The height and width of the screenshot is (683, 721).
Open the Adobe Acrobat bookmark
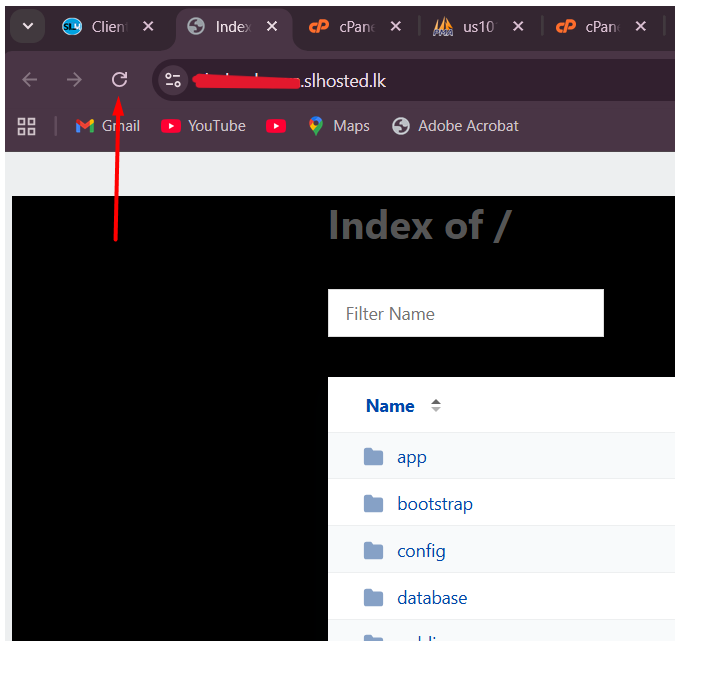pos(455,126)
